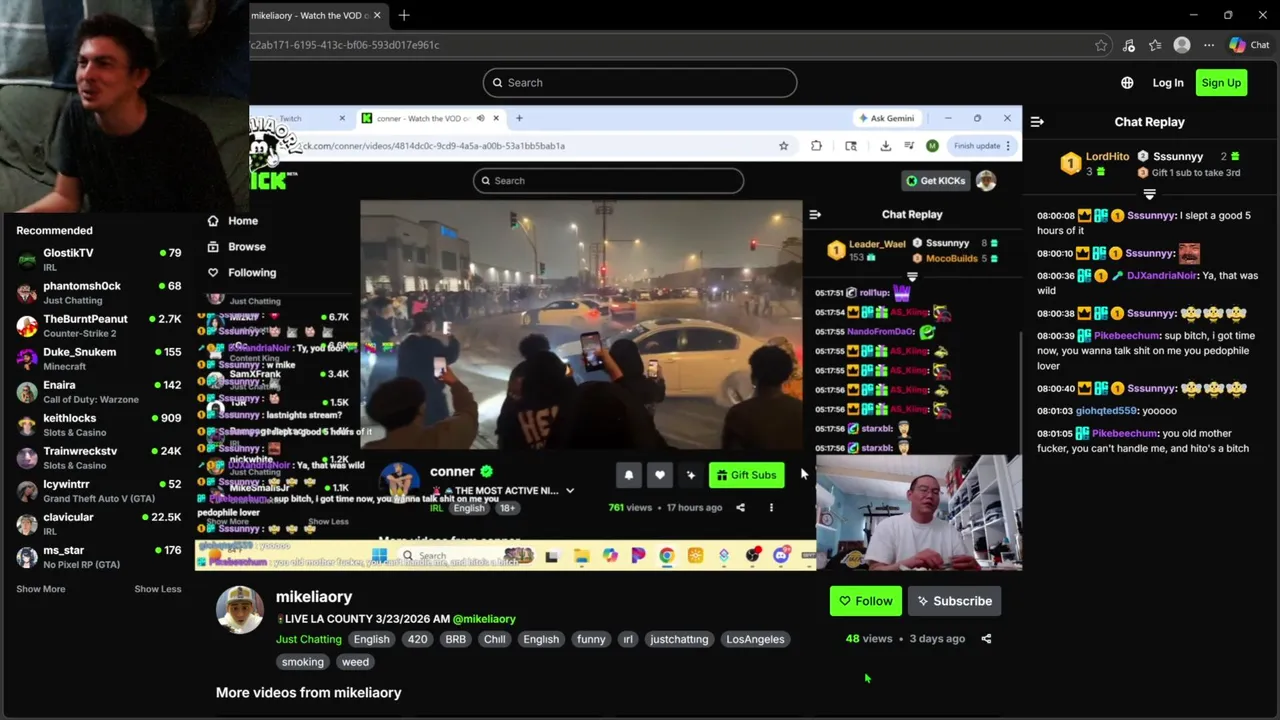1280x720 pixels.
Task: Open Pikebeechum's profile from 08:00:39 message
Action: pos(1125,336)
